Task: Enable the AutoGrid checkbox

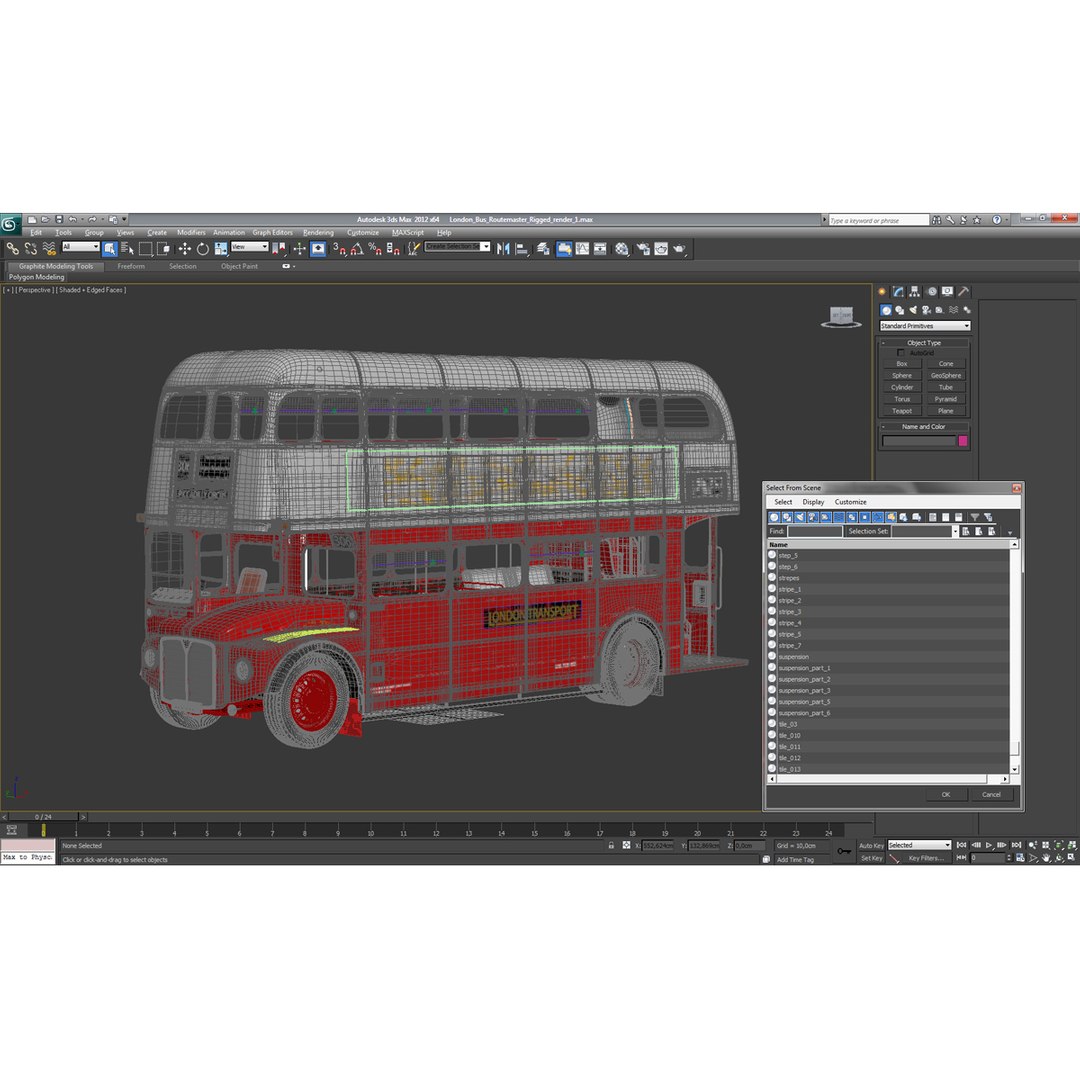Action: point(900,353)
